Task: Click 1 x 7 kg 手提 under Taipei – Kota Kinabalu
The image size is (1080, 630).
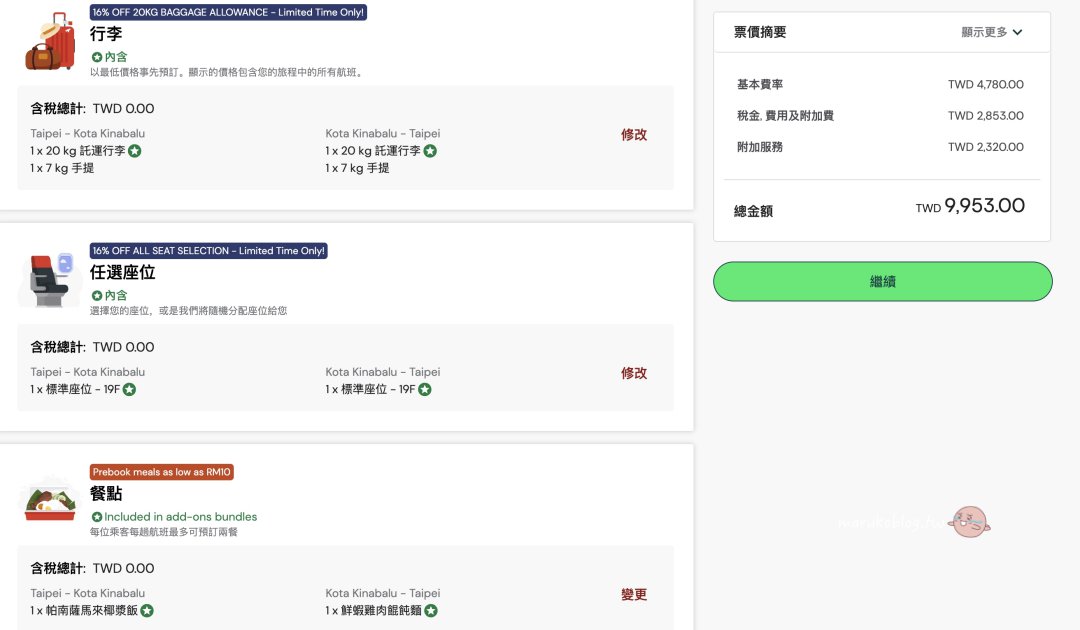Action: coord(62,168)
